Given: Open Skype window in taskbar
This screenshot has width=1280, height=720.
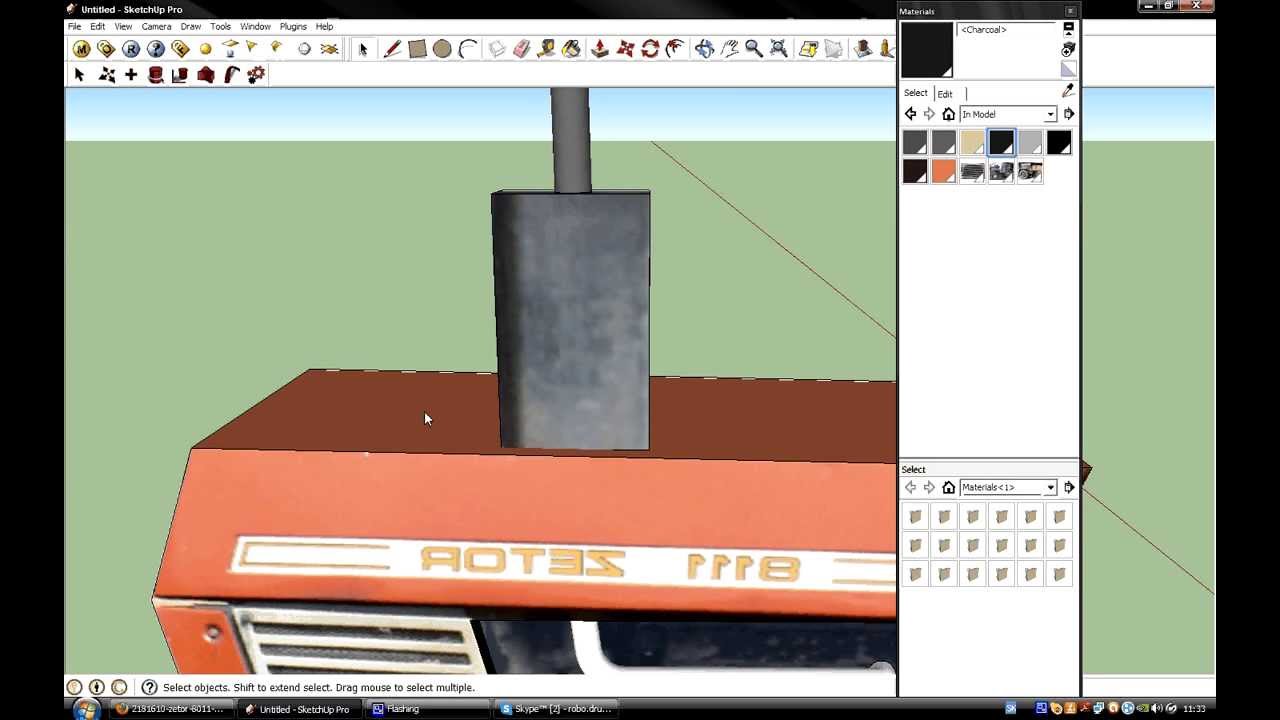Looking at the screenshot, I should click(557, 709).
